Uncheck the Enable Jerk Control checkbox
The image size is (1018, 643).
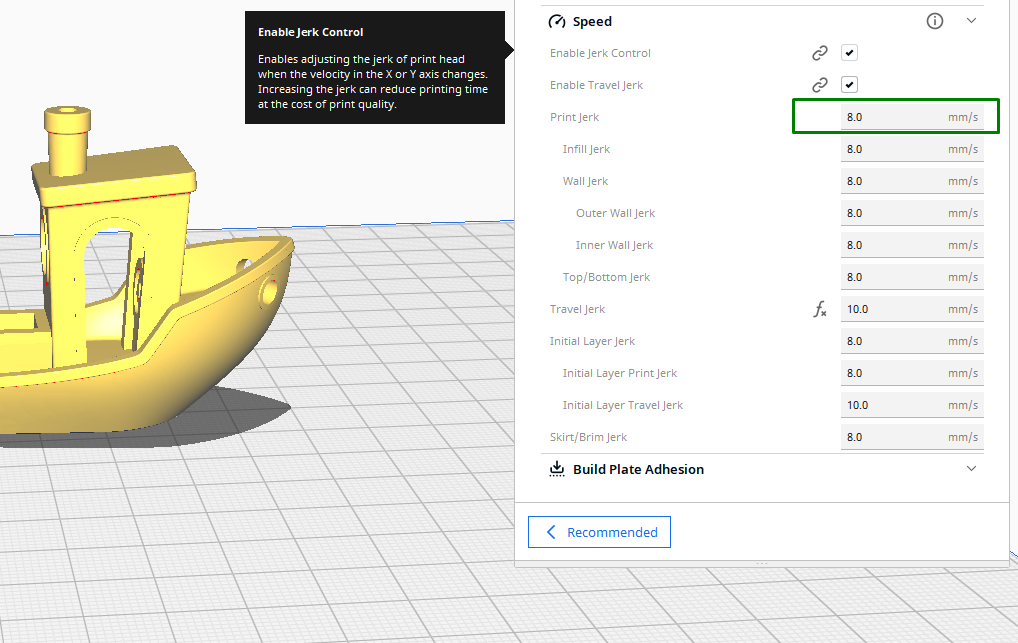(x=849, y=52)
